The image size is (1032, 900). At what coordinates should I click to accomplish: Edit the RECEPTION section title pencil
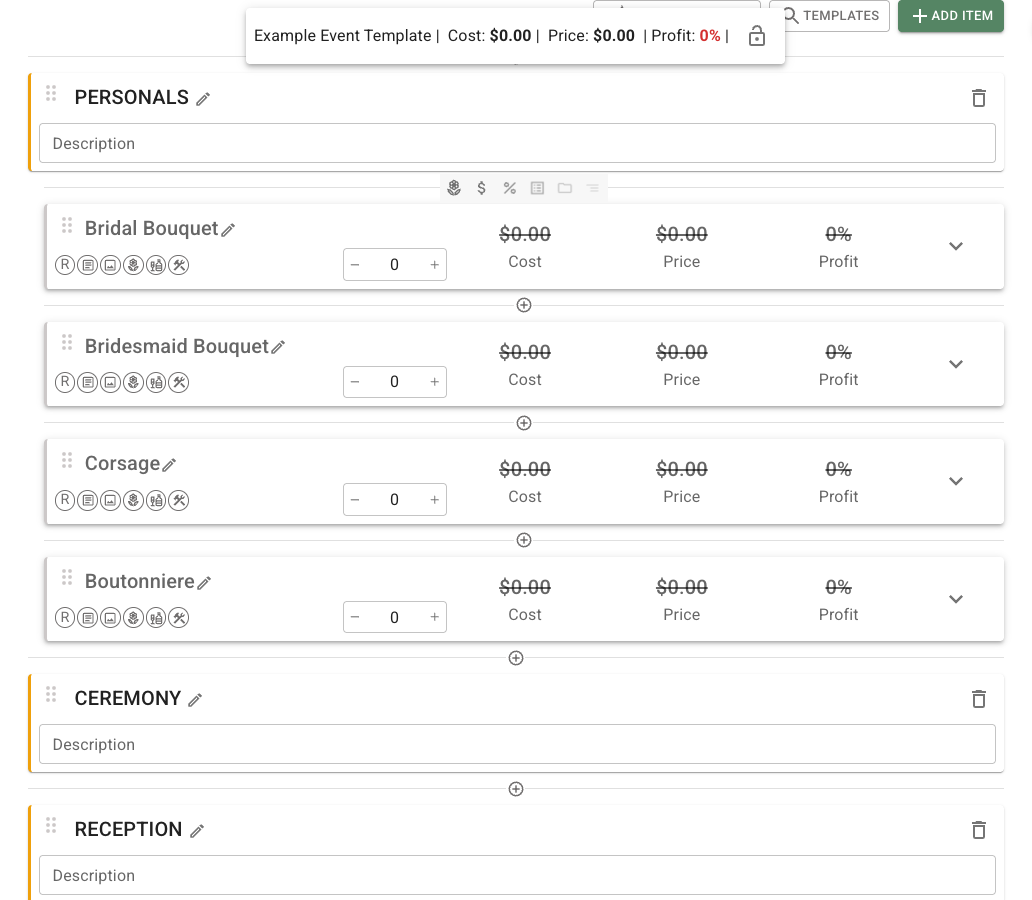tap(197, 831)
